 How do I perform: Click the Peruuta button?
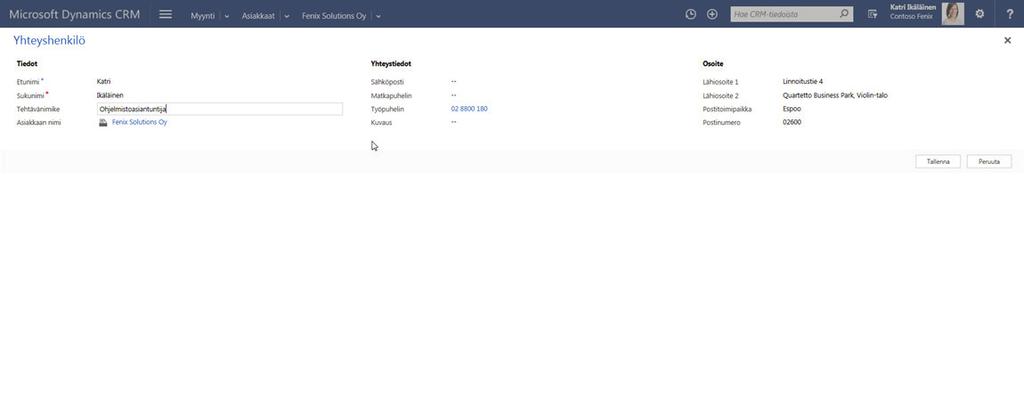click(x=989, y=161)
